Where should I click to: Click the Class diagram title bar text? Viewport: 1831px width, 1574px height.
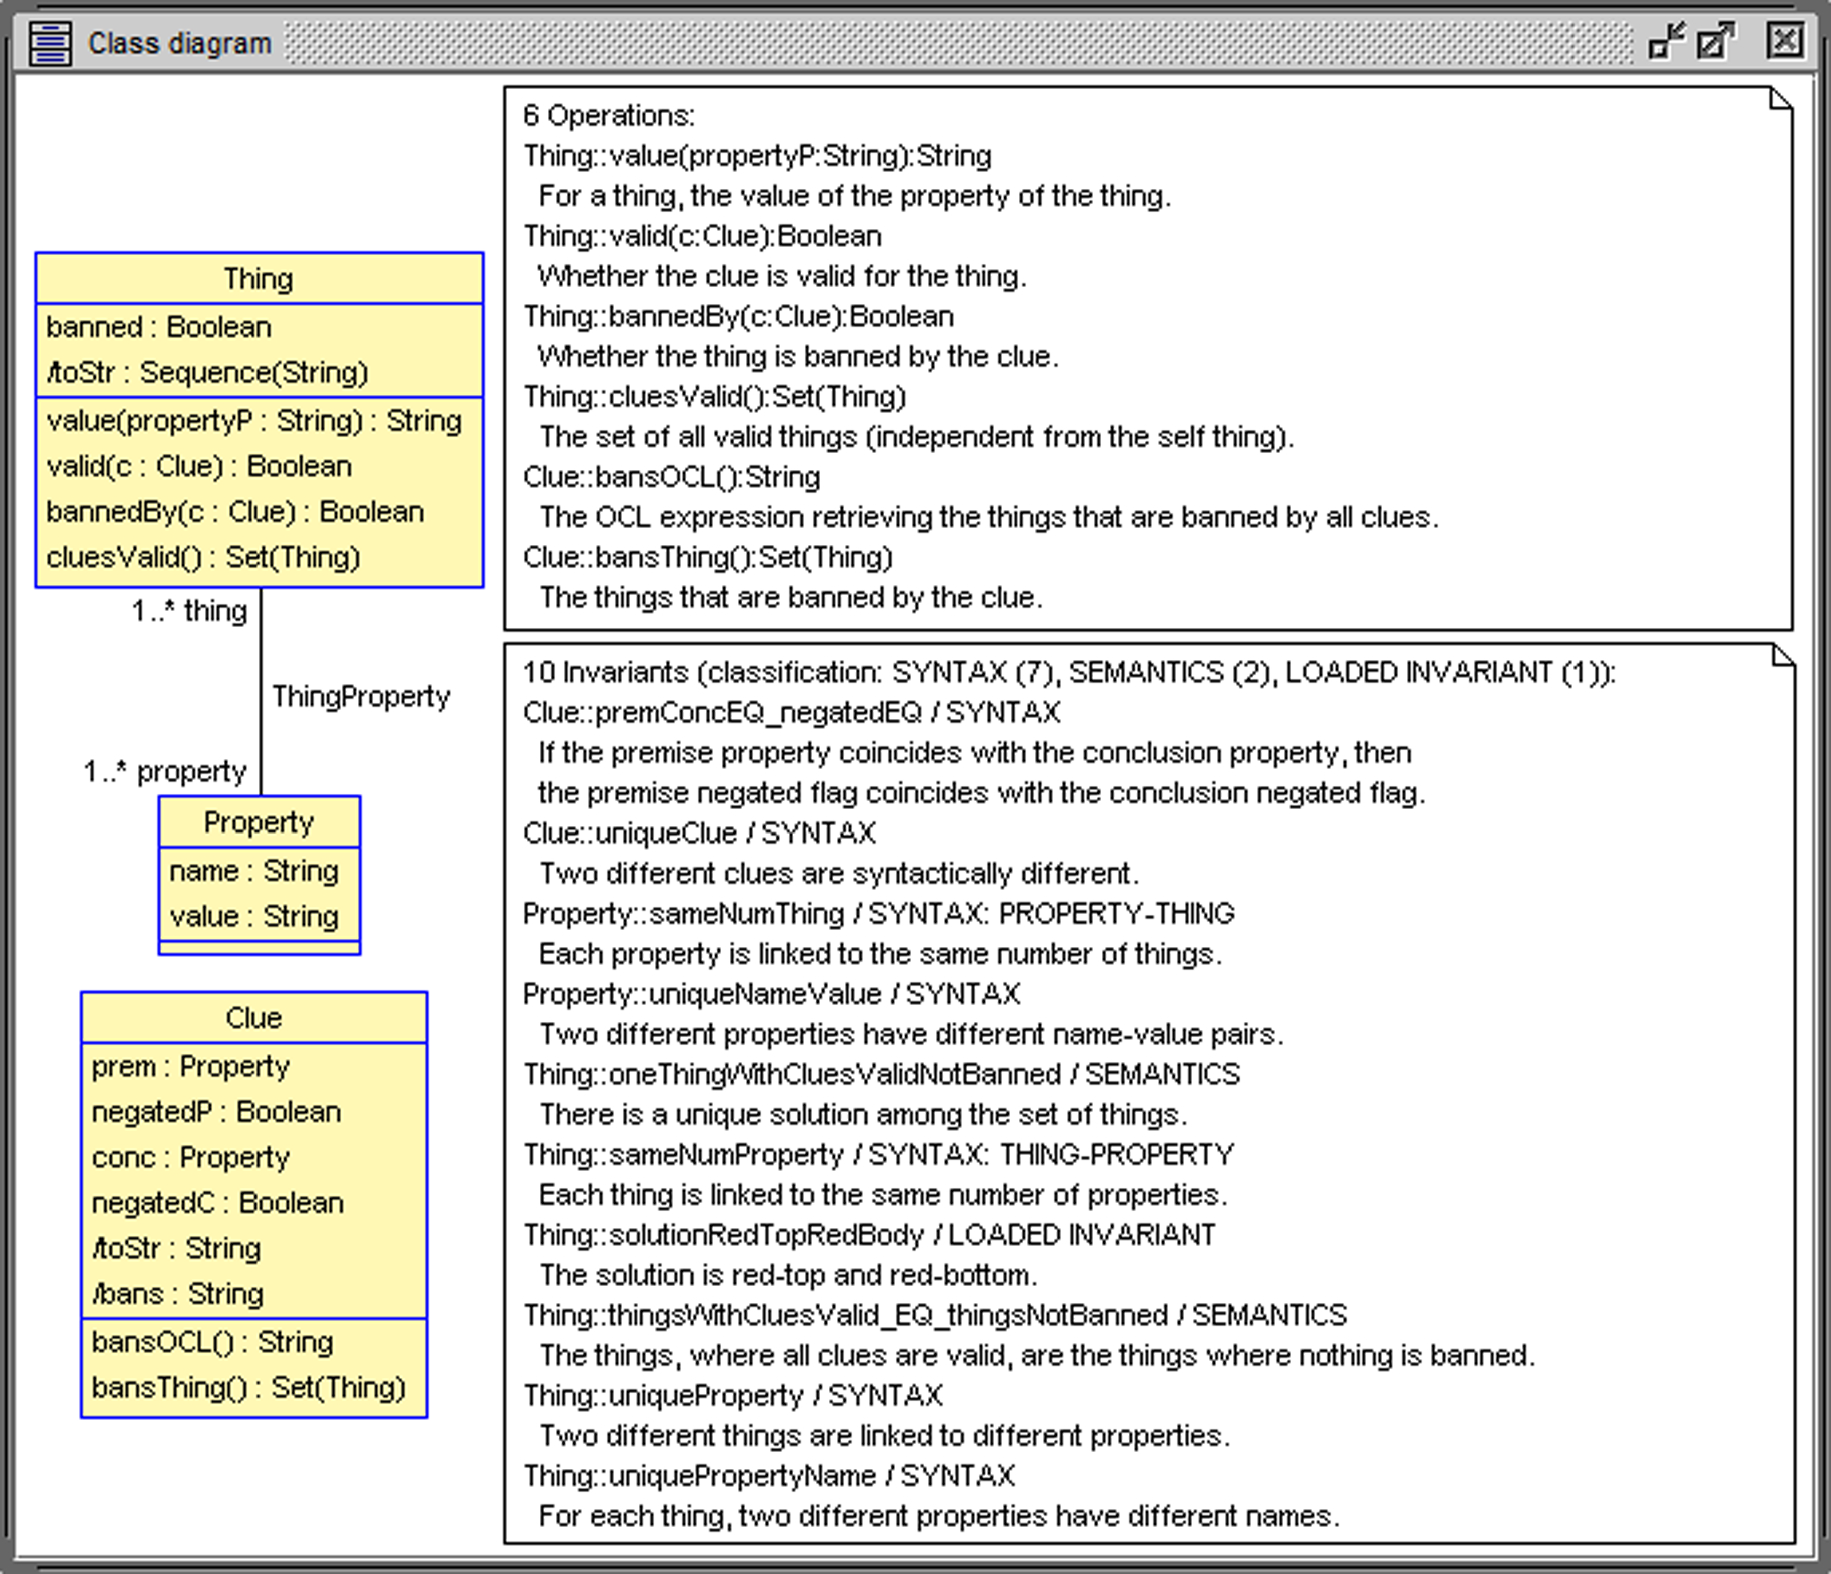coord(180,44)
